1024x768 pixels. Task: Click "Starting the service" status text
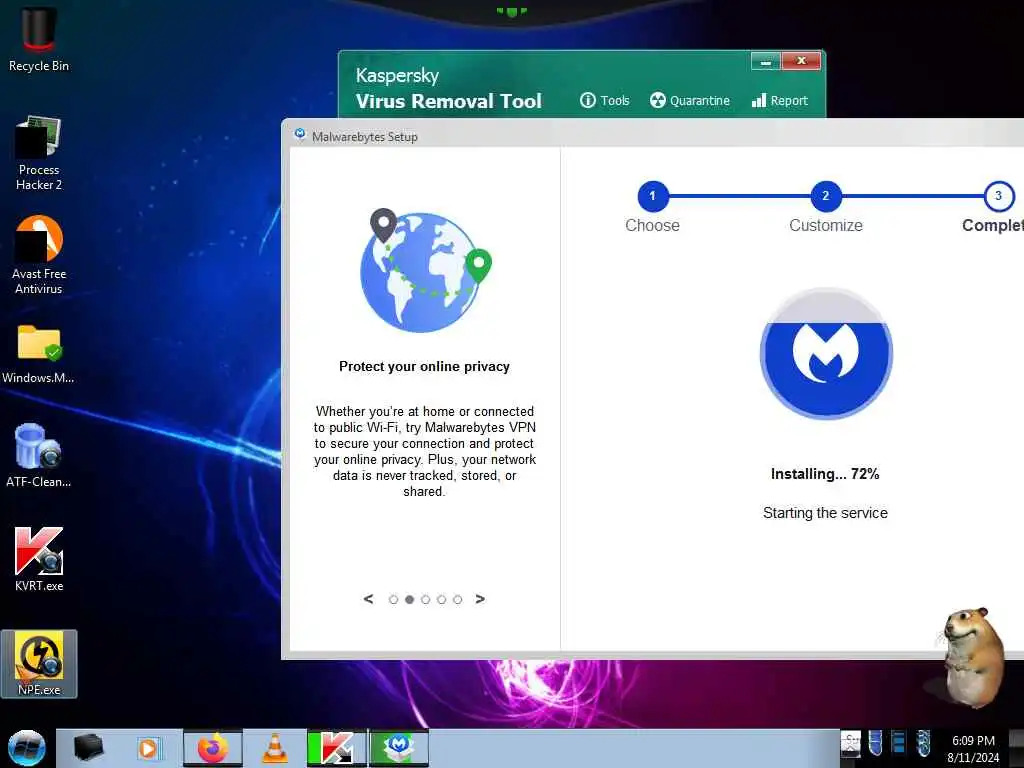click(x=825, y=513)
